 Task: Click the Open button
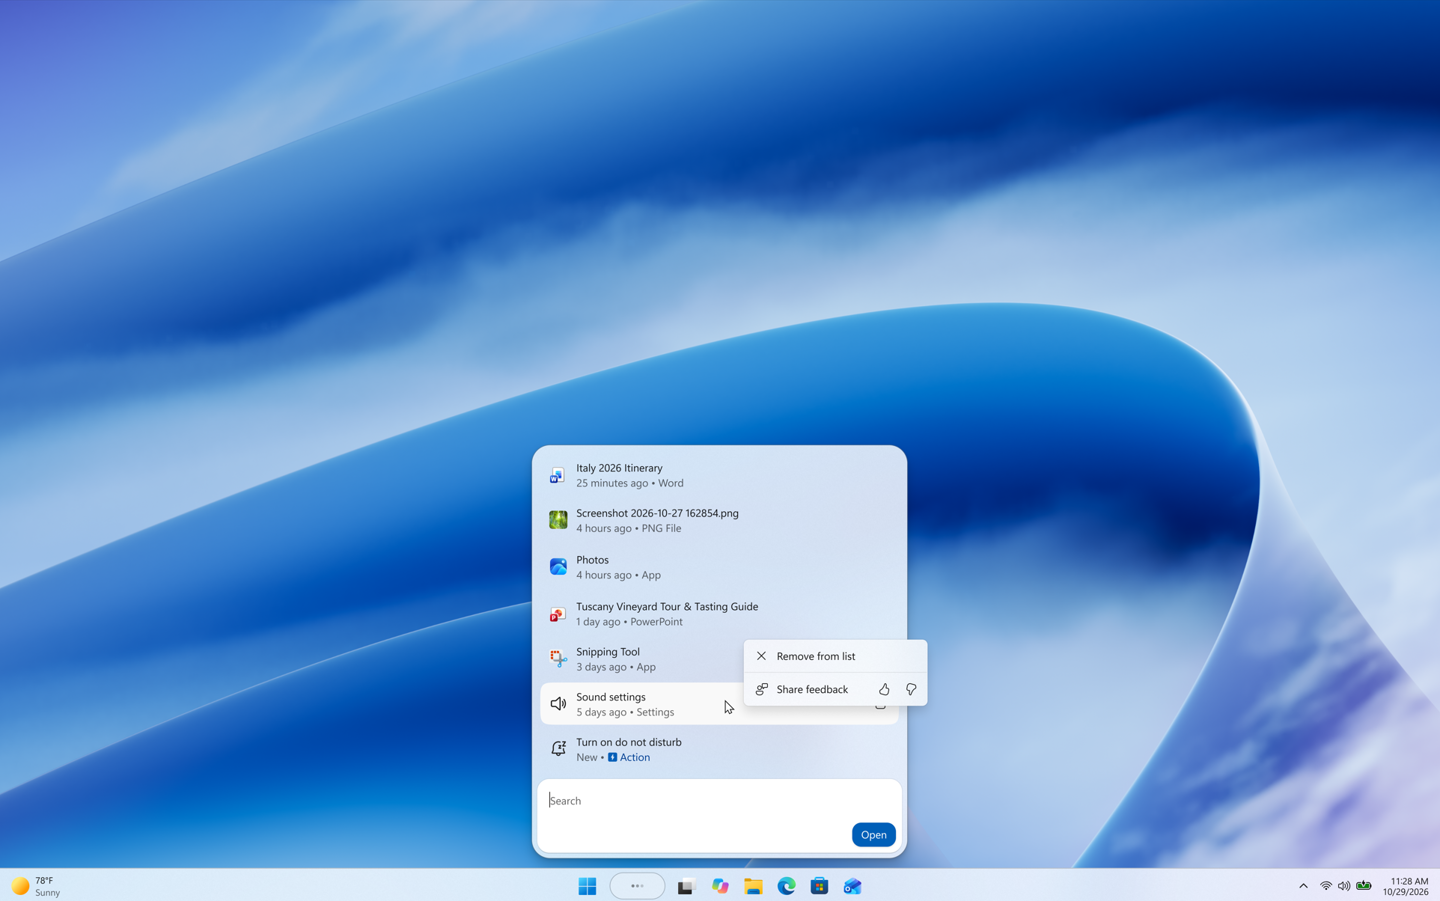[873, 834]
